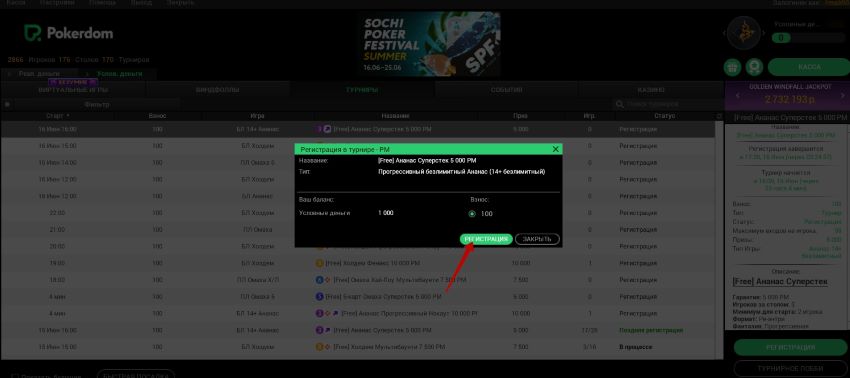Image resolution: width=850 pixels, height=378 pixels.
Task: Open the medal achievements icon
Action: pyautogui.click(x=754, y=67)
